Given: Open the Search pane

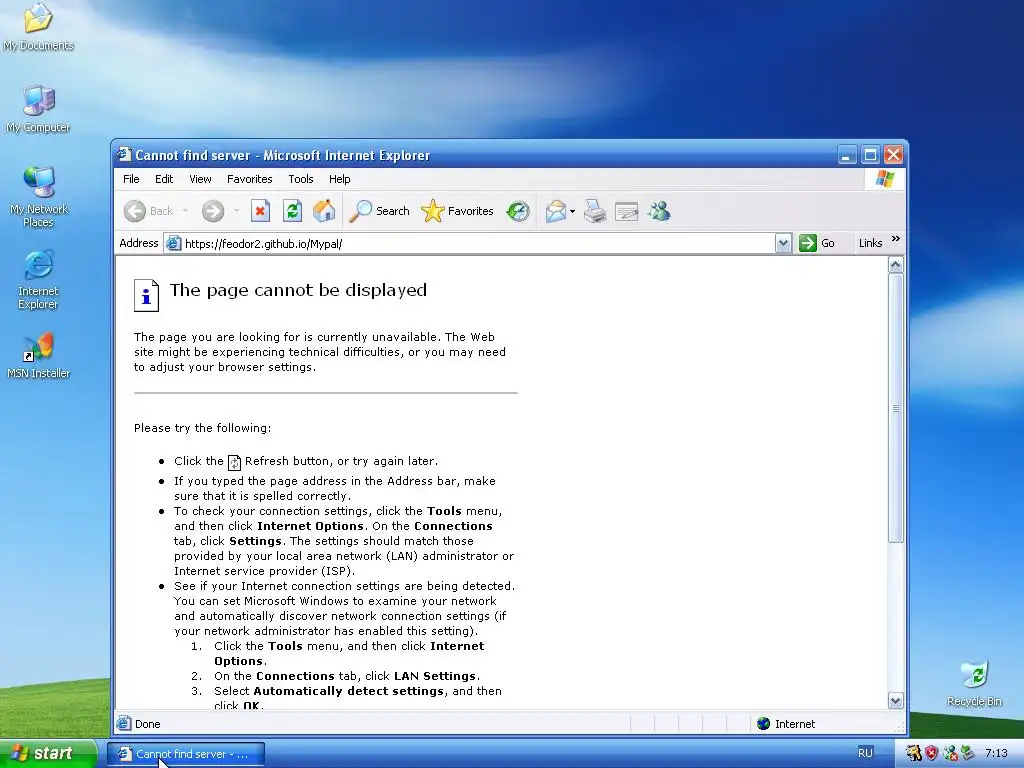Looking at the screenshot, I should [379, 211].
